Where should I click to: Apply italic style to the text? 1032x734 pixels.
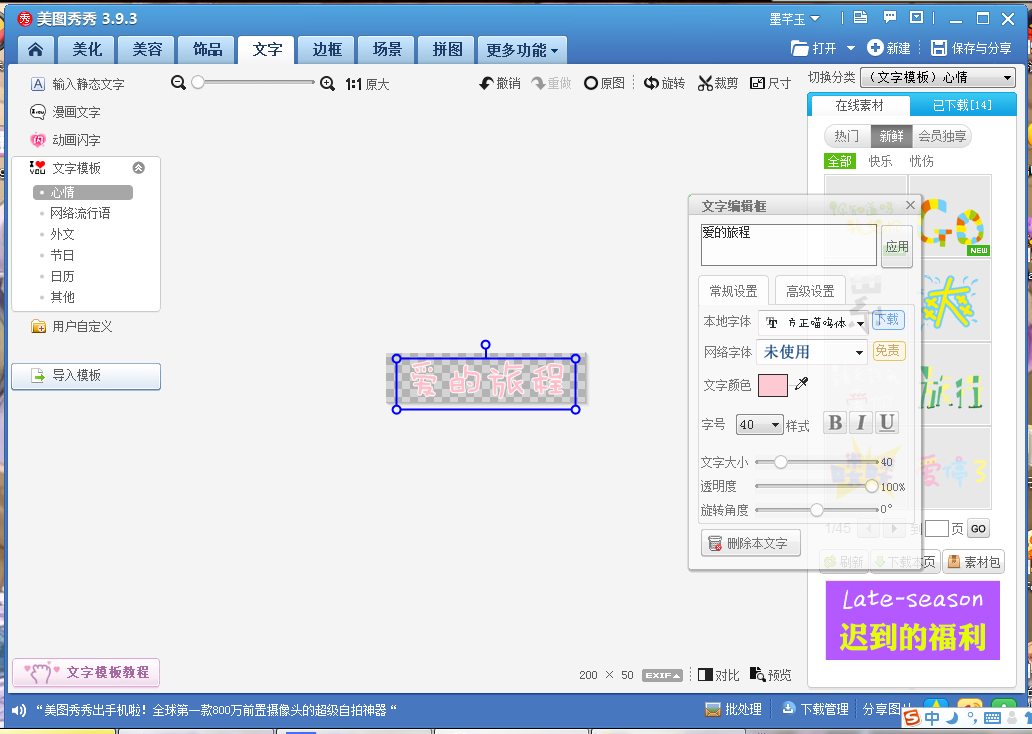[861, 423]
